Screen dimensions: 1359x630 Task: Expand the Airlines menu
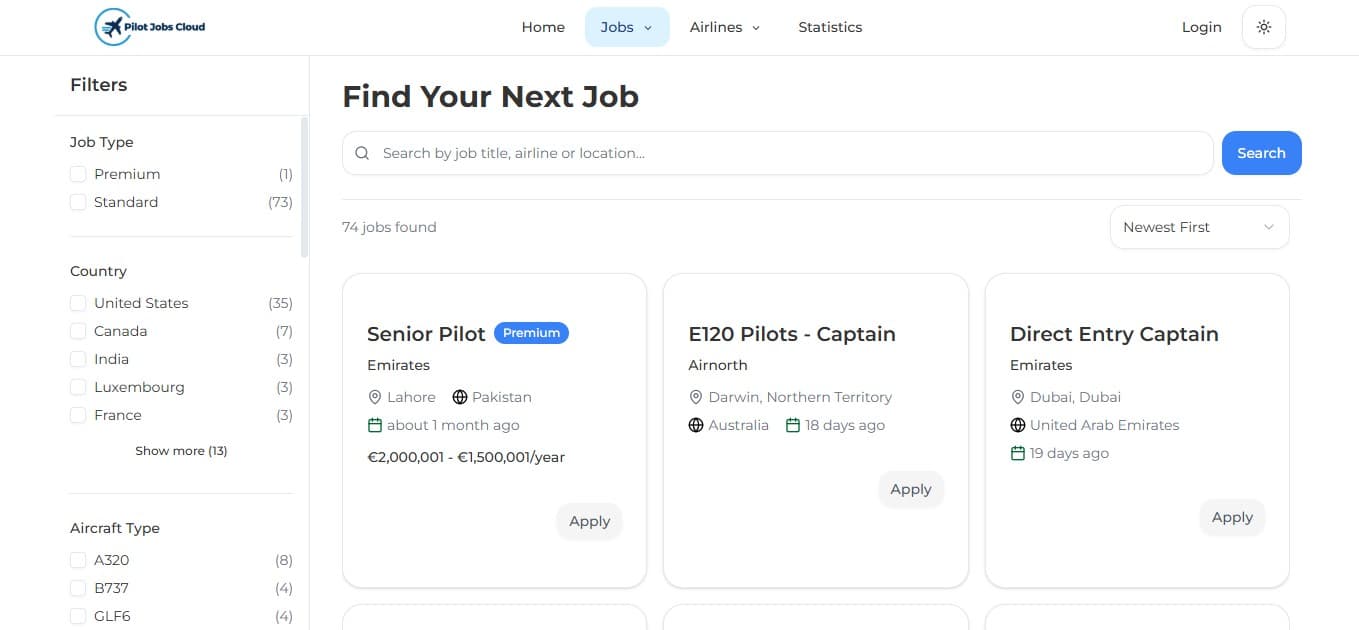tap(724, 27)
